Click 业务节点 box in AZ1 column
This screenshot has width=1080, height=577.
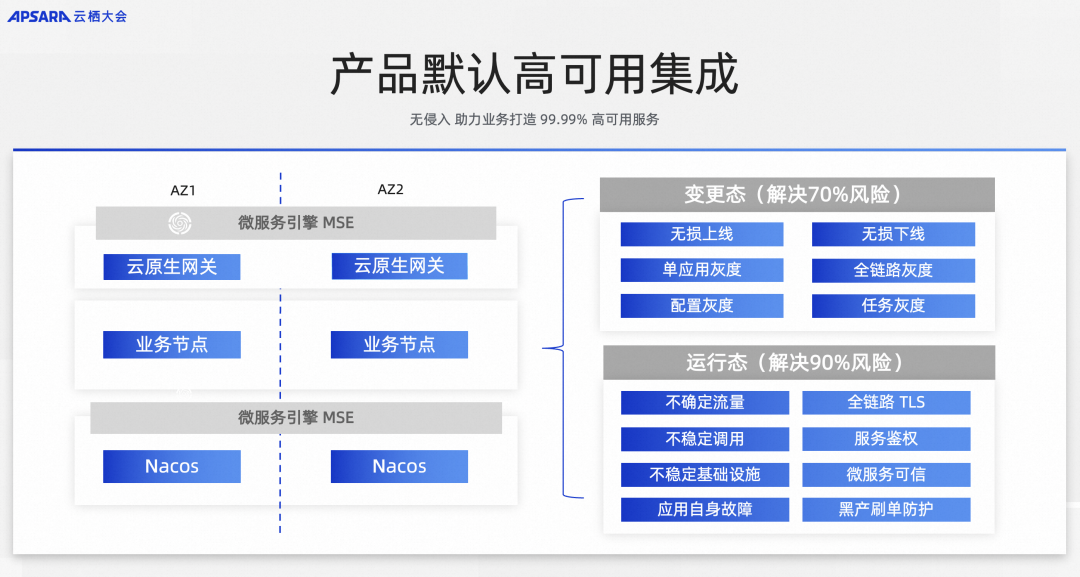[172, 344]
